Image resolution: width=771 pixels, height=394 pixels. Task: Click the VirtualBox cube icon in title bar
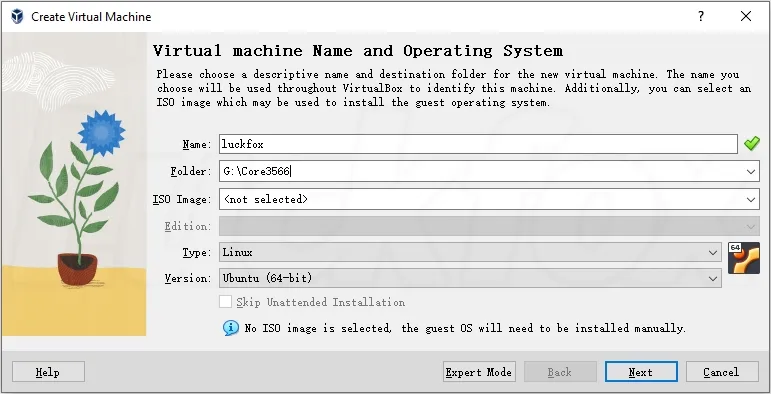[x=17, y=16]
